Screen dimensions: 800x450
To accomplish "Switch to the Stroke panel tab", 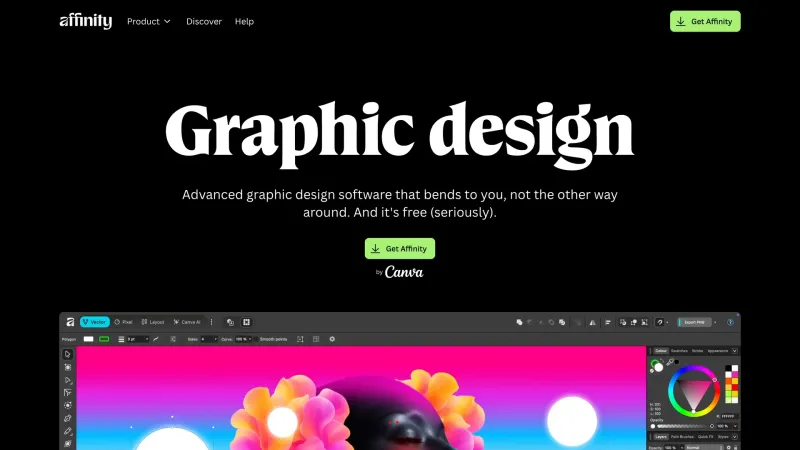I will tap(697, 351).
